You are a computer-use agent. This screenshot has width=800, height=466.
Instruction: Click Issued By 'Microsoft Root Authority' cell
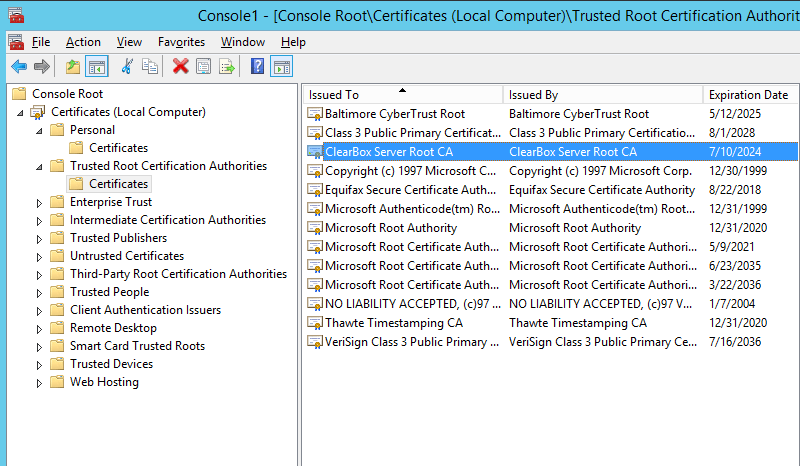click(x=574, y=228)
